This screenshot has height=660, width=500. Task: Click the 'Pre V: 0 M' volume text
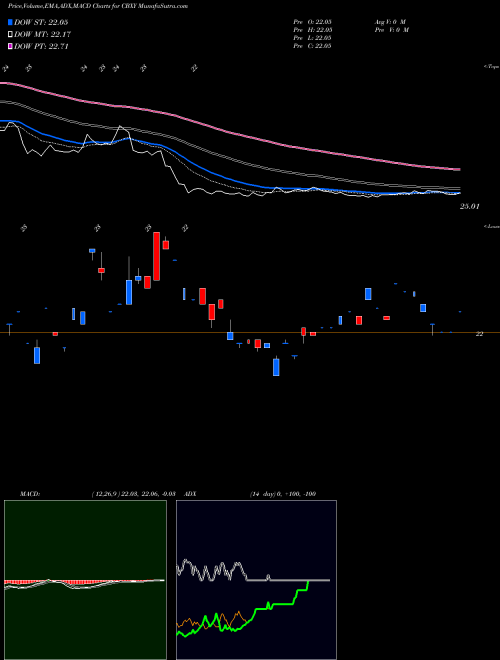point(392,30)
